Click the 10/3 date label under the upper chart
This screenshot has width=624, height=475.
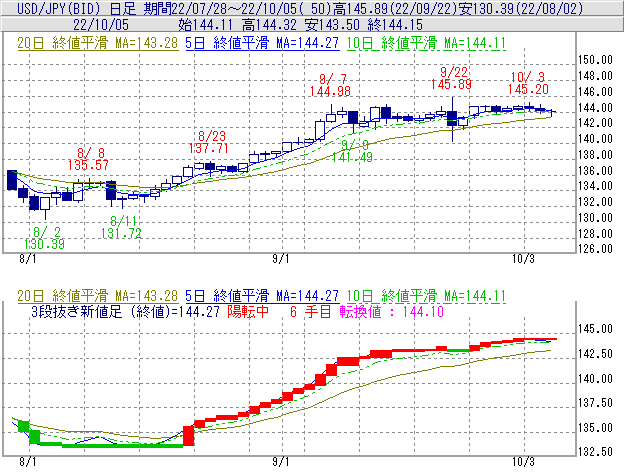pyautogui.click(x=523, y=259)
